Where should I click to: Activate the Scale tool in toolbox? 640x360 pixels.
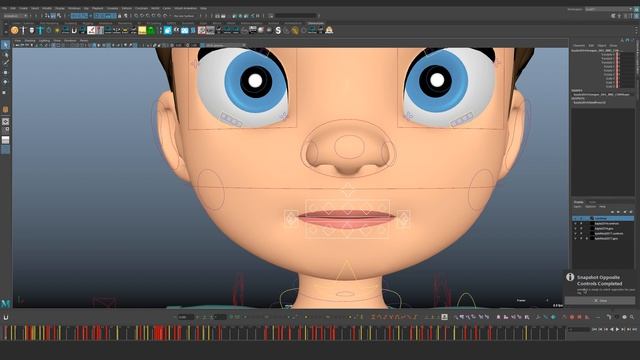click(x=5, y=93)
